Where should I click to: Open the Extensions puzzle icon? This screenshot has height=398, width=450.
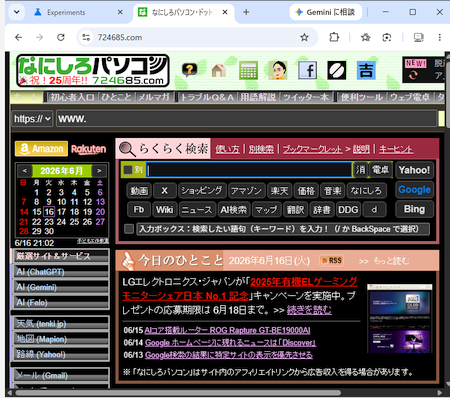pyautogui.click(x=334, y=37)
